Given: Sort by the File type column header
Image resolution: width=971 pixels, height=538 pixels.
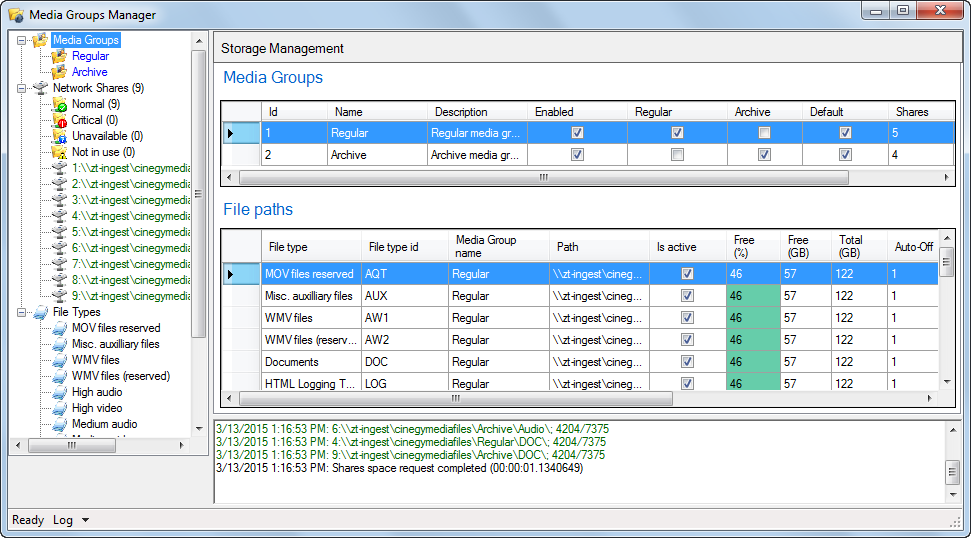Looking at the screenshot, I should point(311,247).
